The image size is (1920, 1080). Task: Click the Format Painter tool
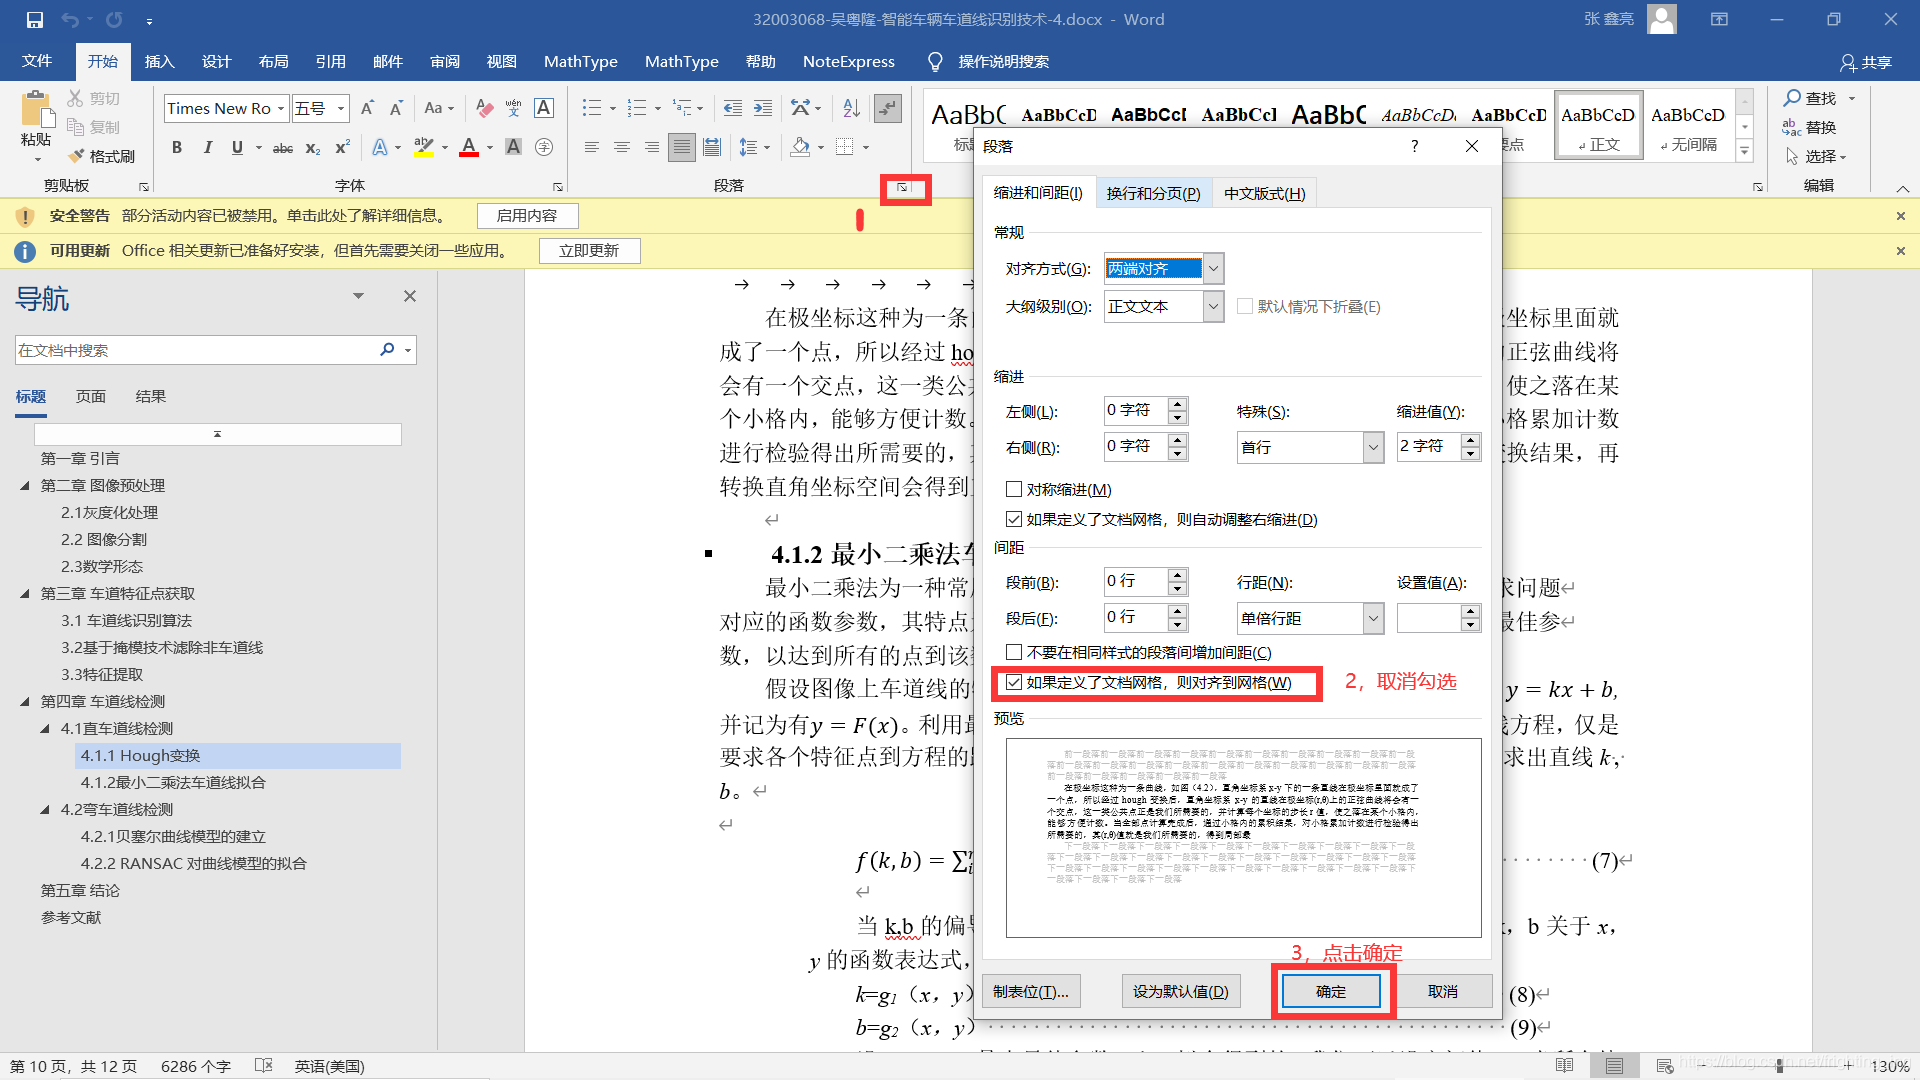coord(102,157)
